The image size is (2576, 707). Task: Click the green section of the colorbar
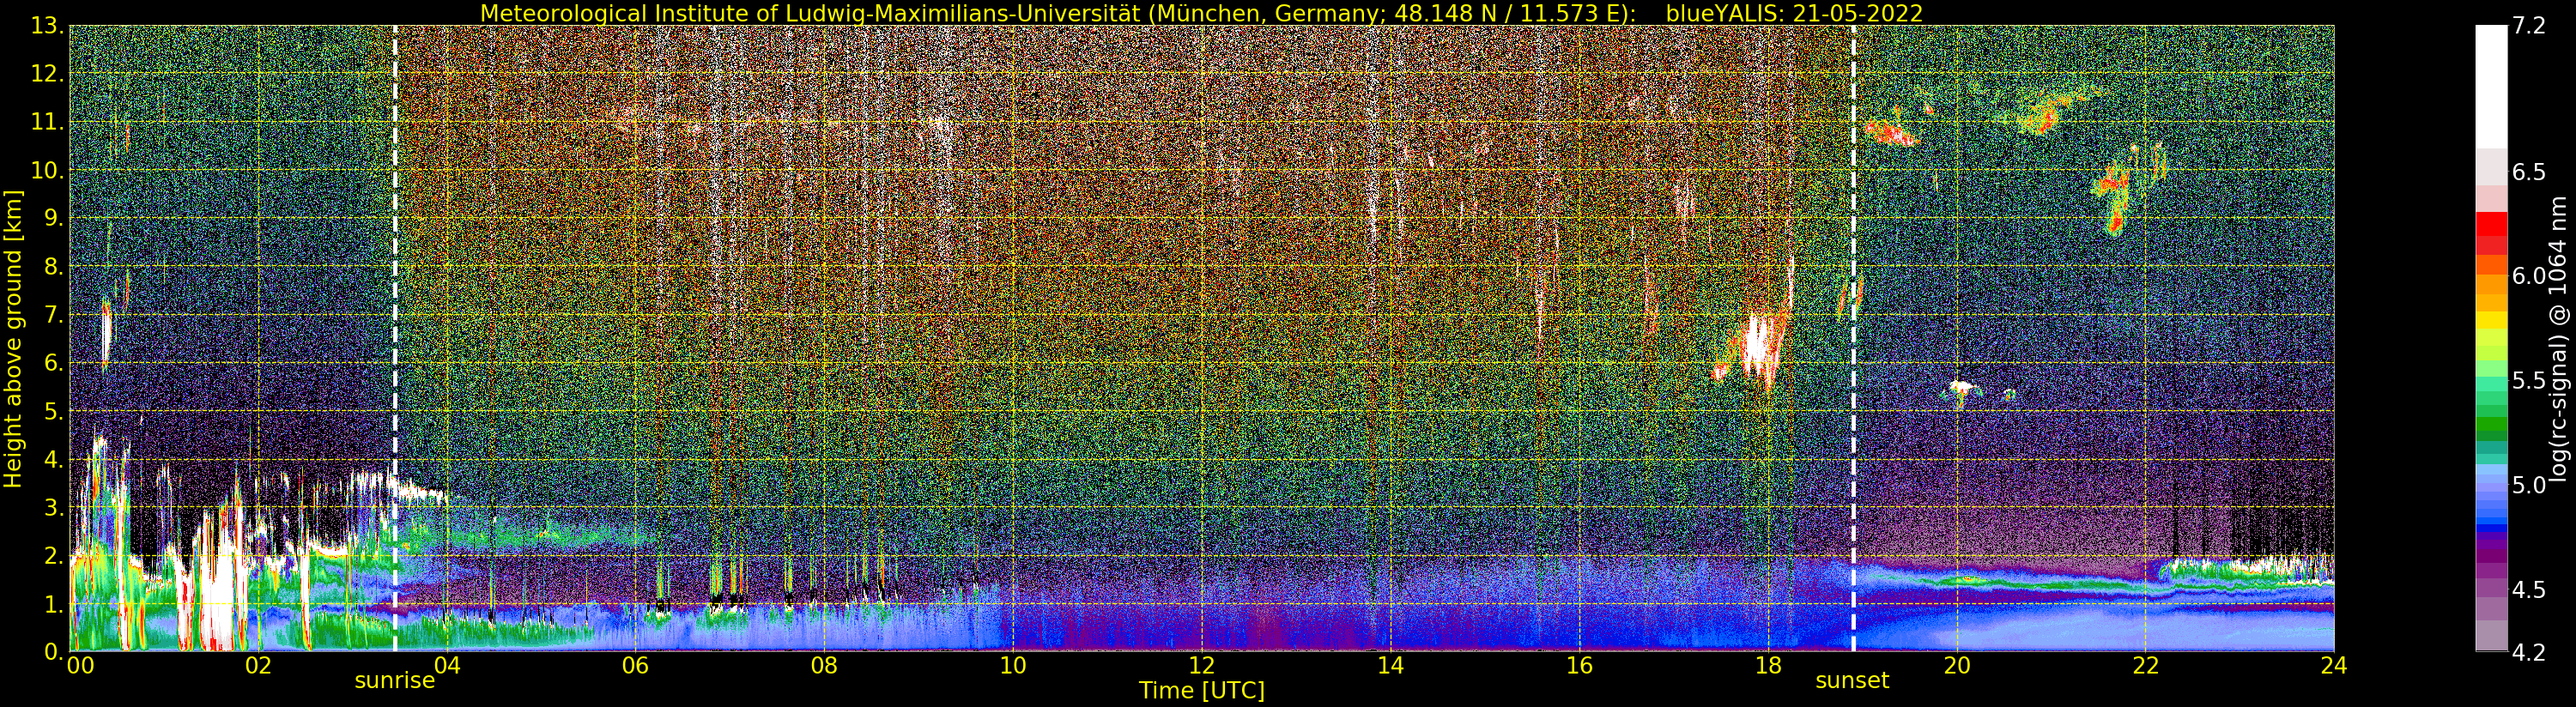coord(2491,410)
